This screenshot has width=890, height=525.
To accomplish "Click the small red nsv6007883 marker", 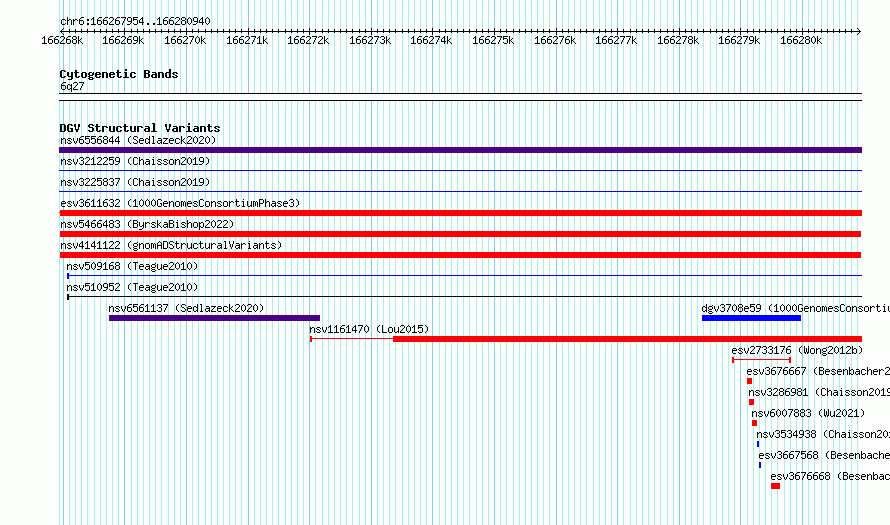I will [x=754, y=423].
